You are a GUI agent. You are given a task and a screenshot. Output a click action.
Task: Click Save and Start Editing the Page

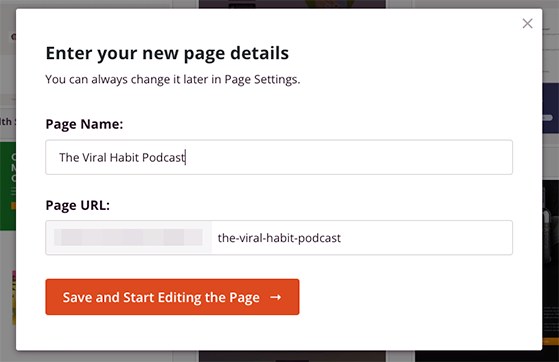[x=172, y=297]
